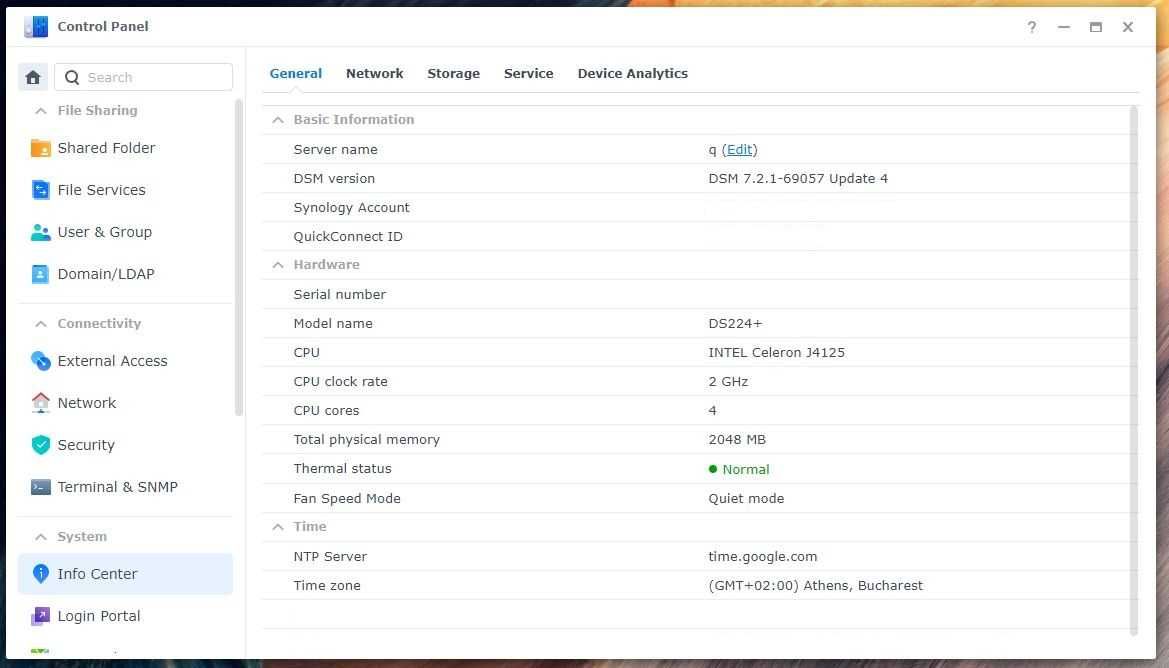Open Shared Folder label in sidebar
1169x668 pixels.
(x=107, y=148)
